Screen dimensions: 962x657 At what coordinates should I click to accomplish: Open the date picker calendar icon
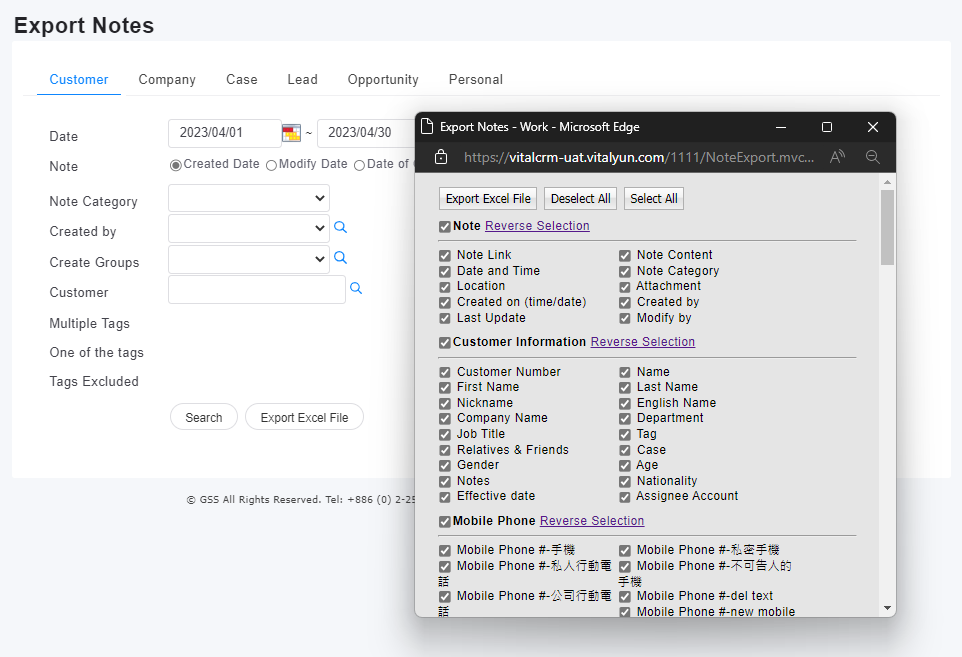(x=291, y=133)
